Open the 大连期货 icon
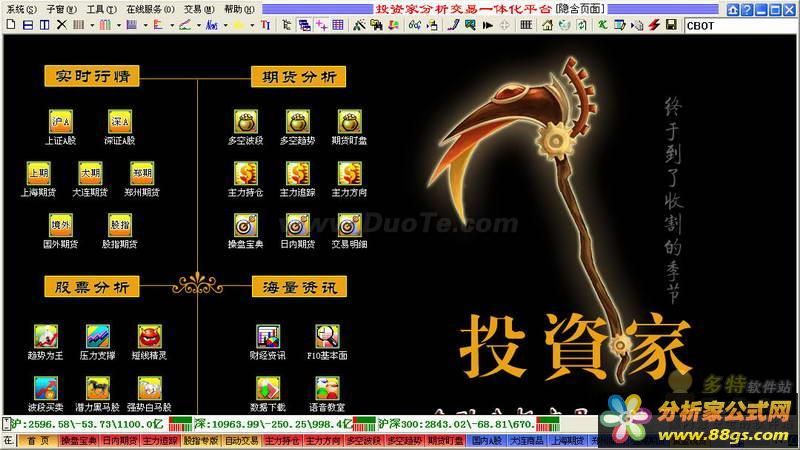The height and width of the screenshot is (450, 800). click(x=90, y=173)
